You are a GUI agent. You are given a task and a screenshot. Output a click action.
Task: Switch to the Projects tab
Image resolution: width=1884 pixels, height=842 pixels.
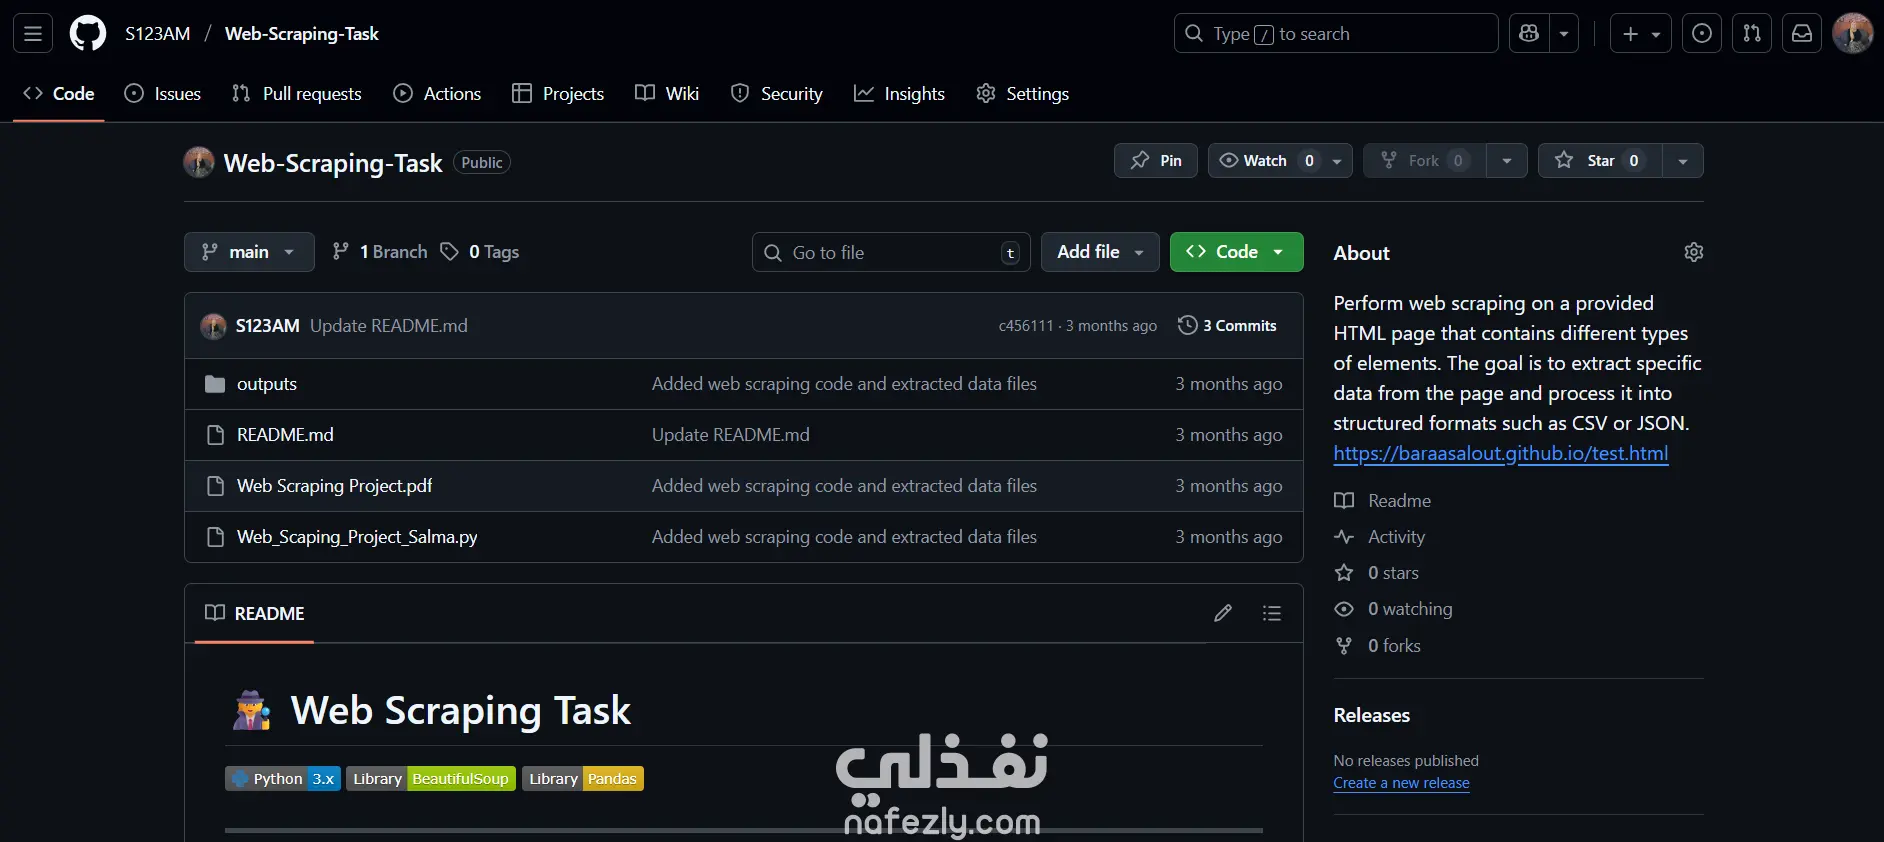[x=558, y=94]
